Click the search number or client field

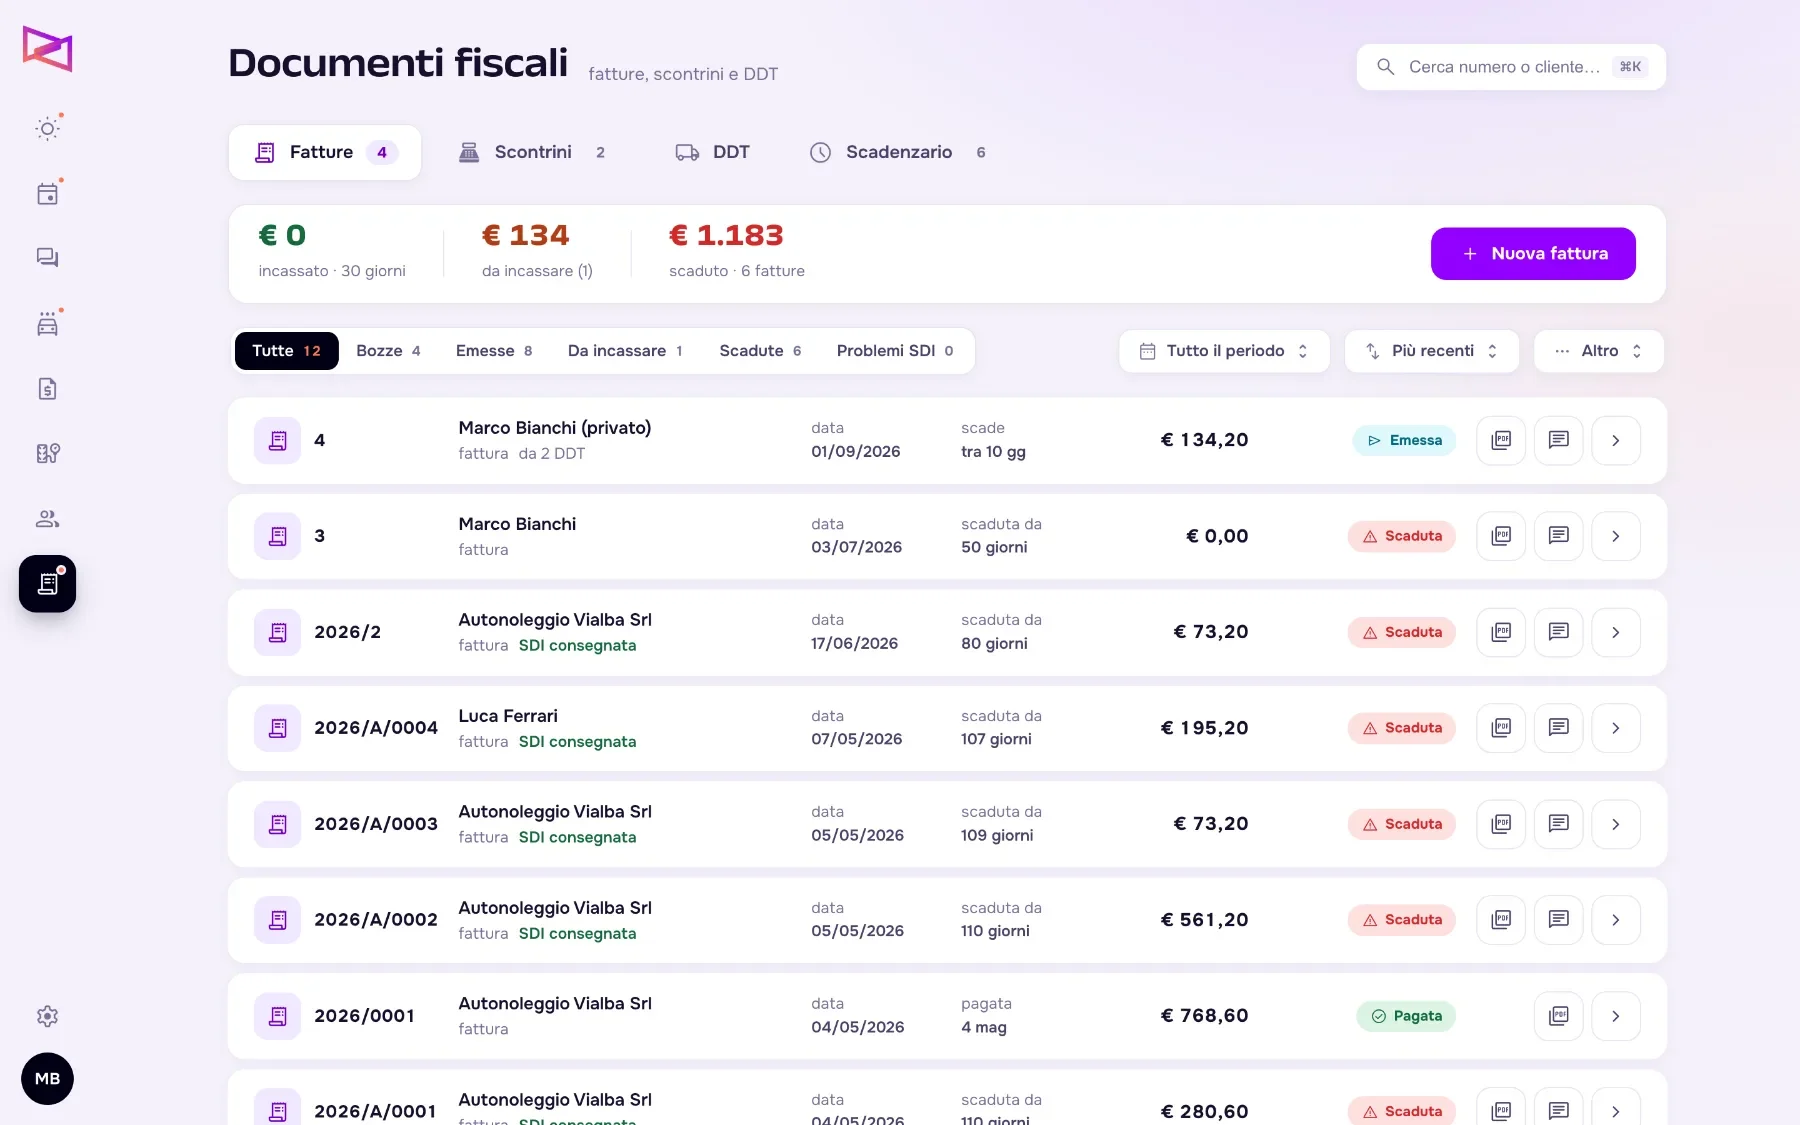[x=1511, y=67]
